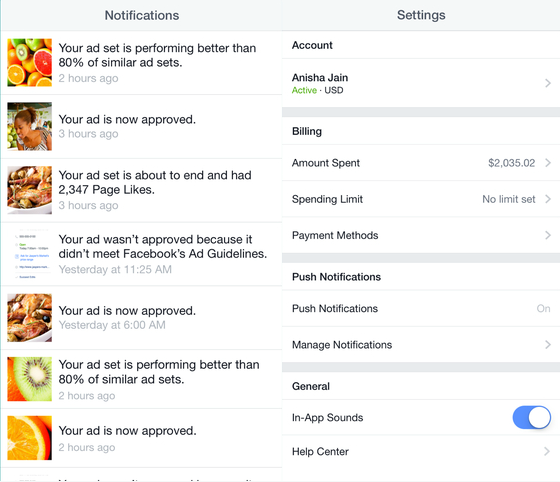Screen dimensions: 560x482
Task: Tap the $2,035.02 amount spent value
Action: coord(511,163)
